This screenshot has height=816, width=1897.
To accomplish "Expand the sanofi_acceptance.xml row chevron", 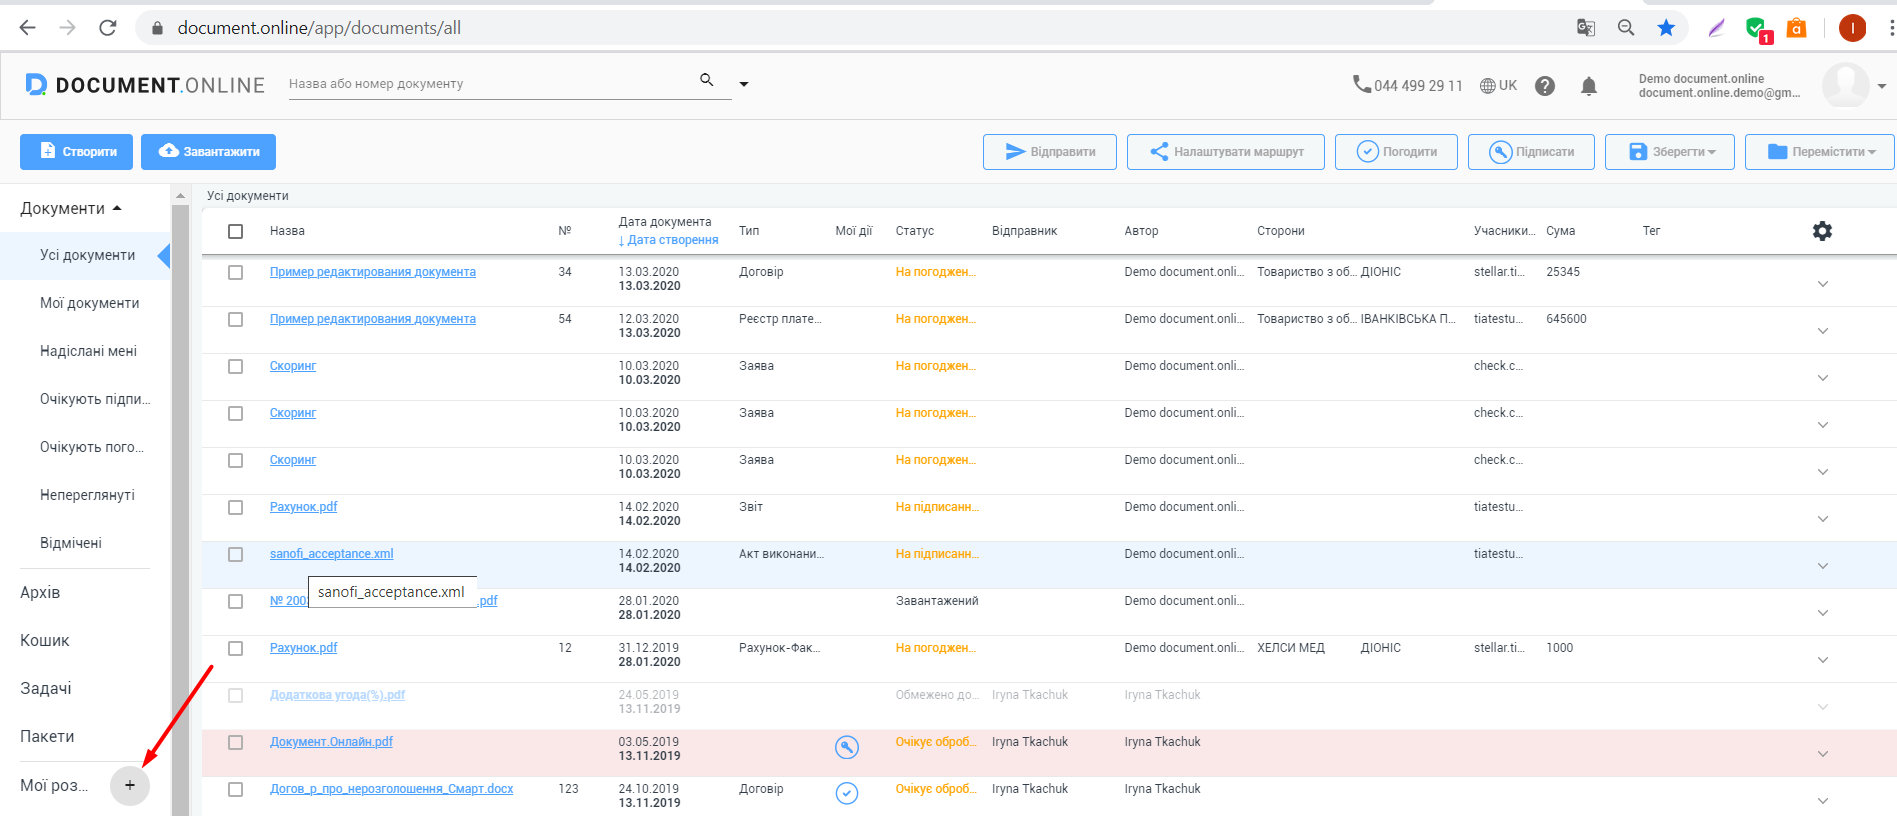I will point(1822,566).
